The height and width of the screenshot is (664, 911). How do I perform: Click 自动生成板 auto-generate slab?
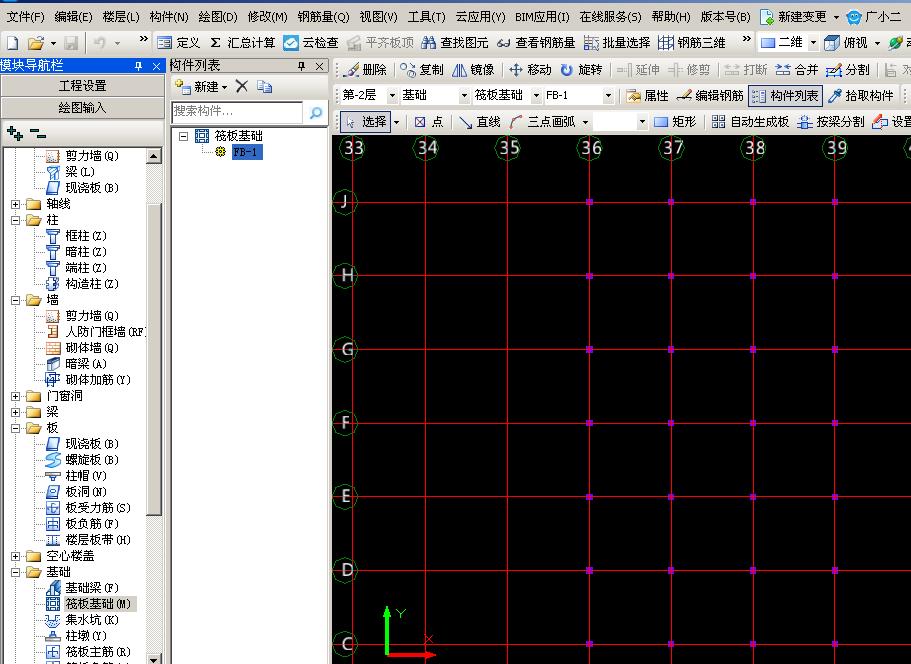(x=750, y=121)
